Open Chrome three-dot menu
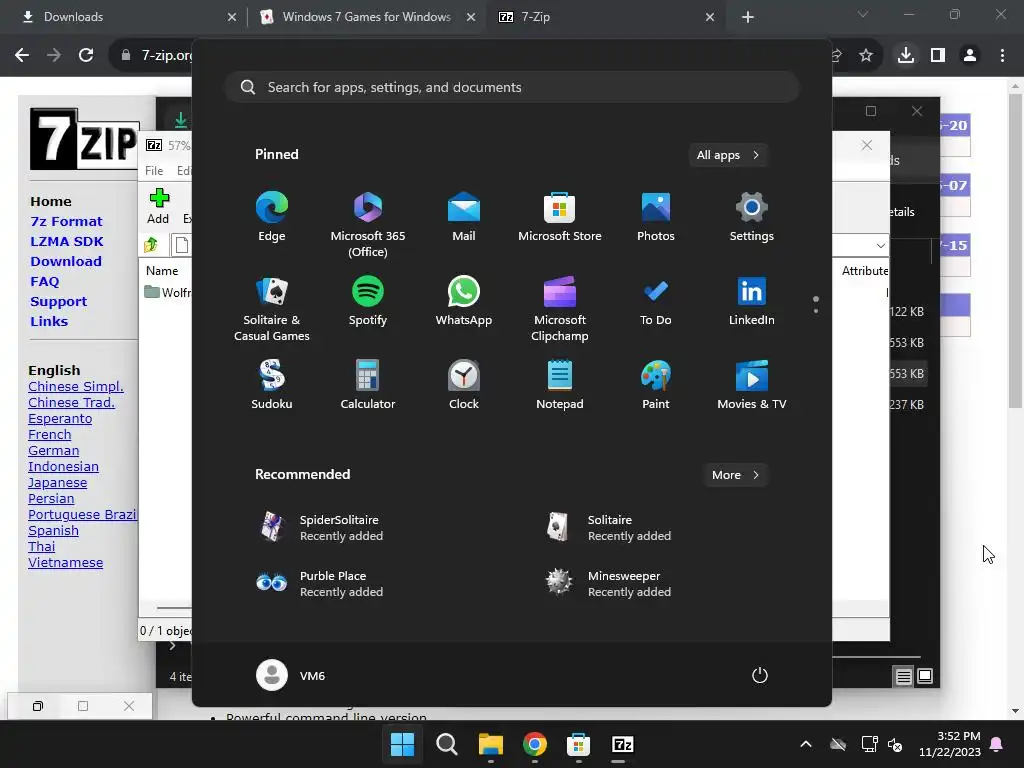 coord(1002,56)
